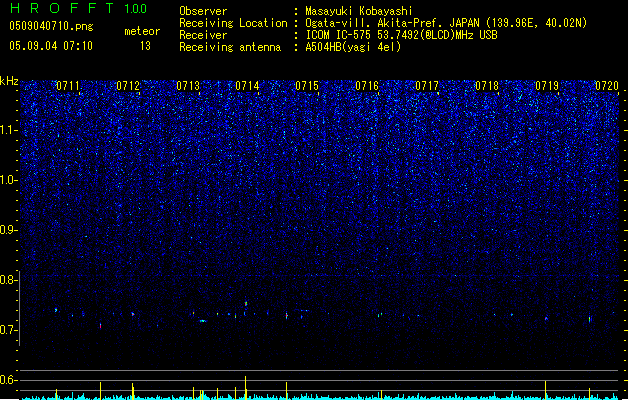Click the Receiver label
This screenshot has width=629, height=400.
(x=203, y=35)
